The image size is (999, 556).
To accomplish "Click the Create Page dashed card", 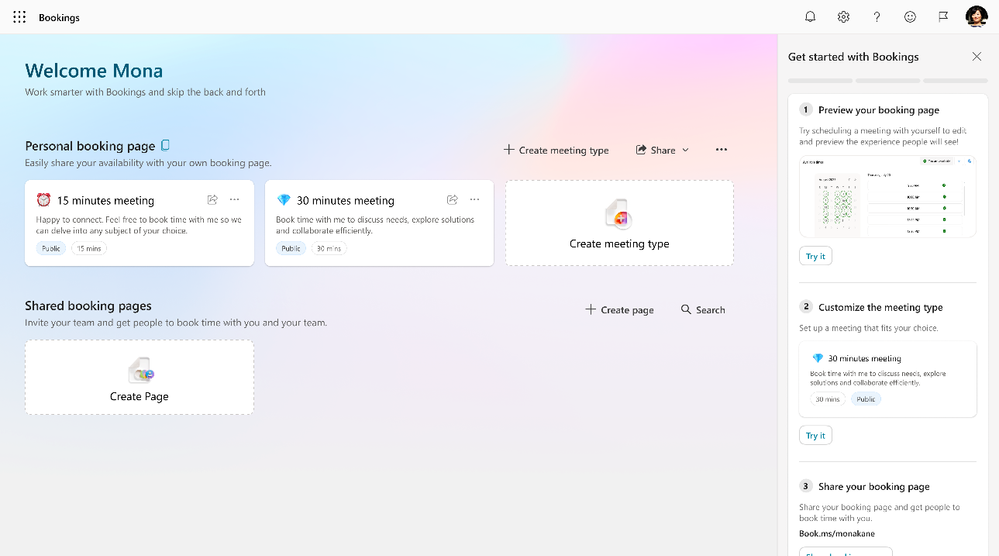I will pyautogui.click(x=139, y=378).
